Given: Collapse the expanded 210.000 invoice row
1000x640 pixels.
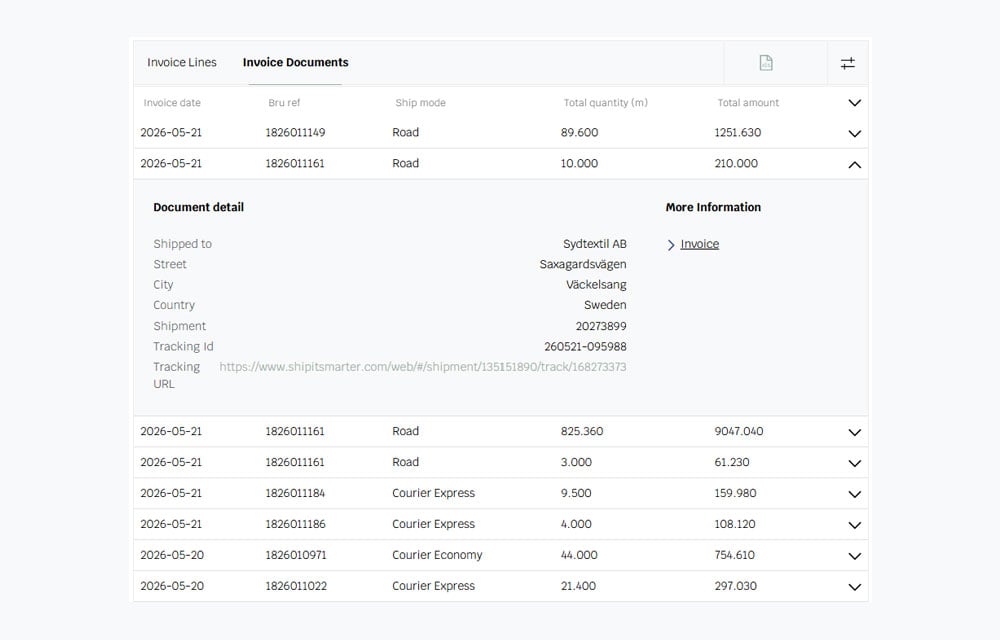Looking at the screenshot, I should click(855, 164).
